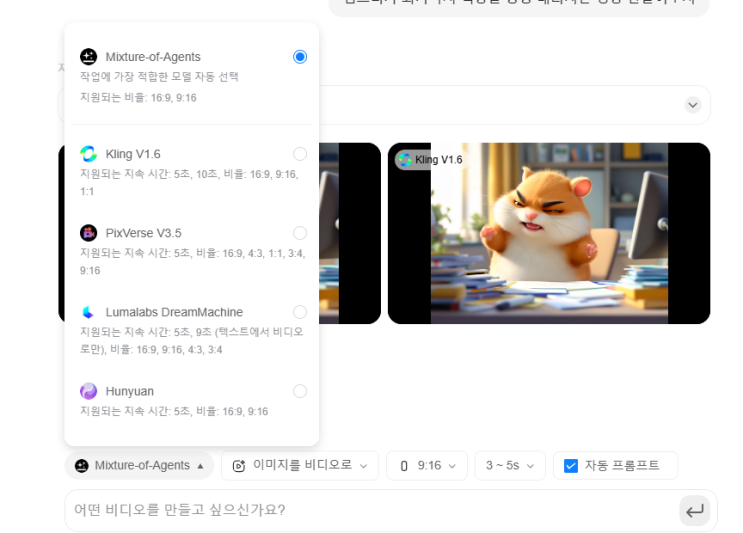Click the portrait ratio icon beside 9:16
The height and width of the screenshot is (533, 743).
click(x=404, y=466)
